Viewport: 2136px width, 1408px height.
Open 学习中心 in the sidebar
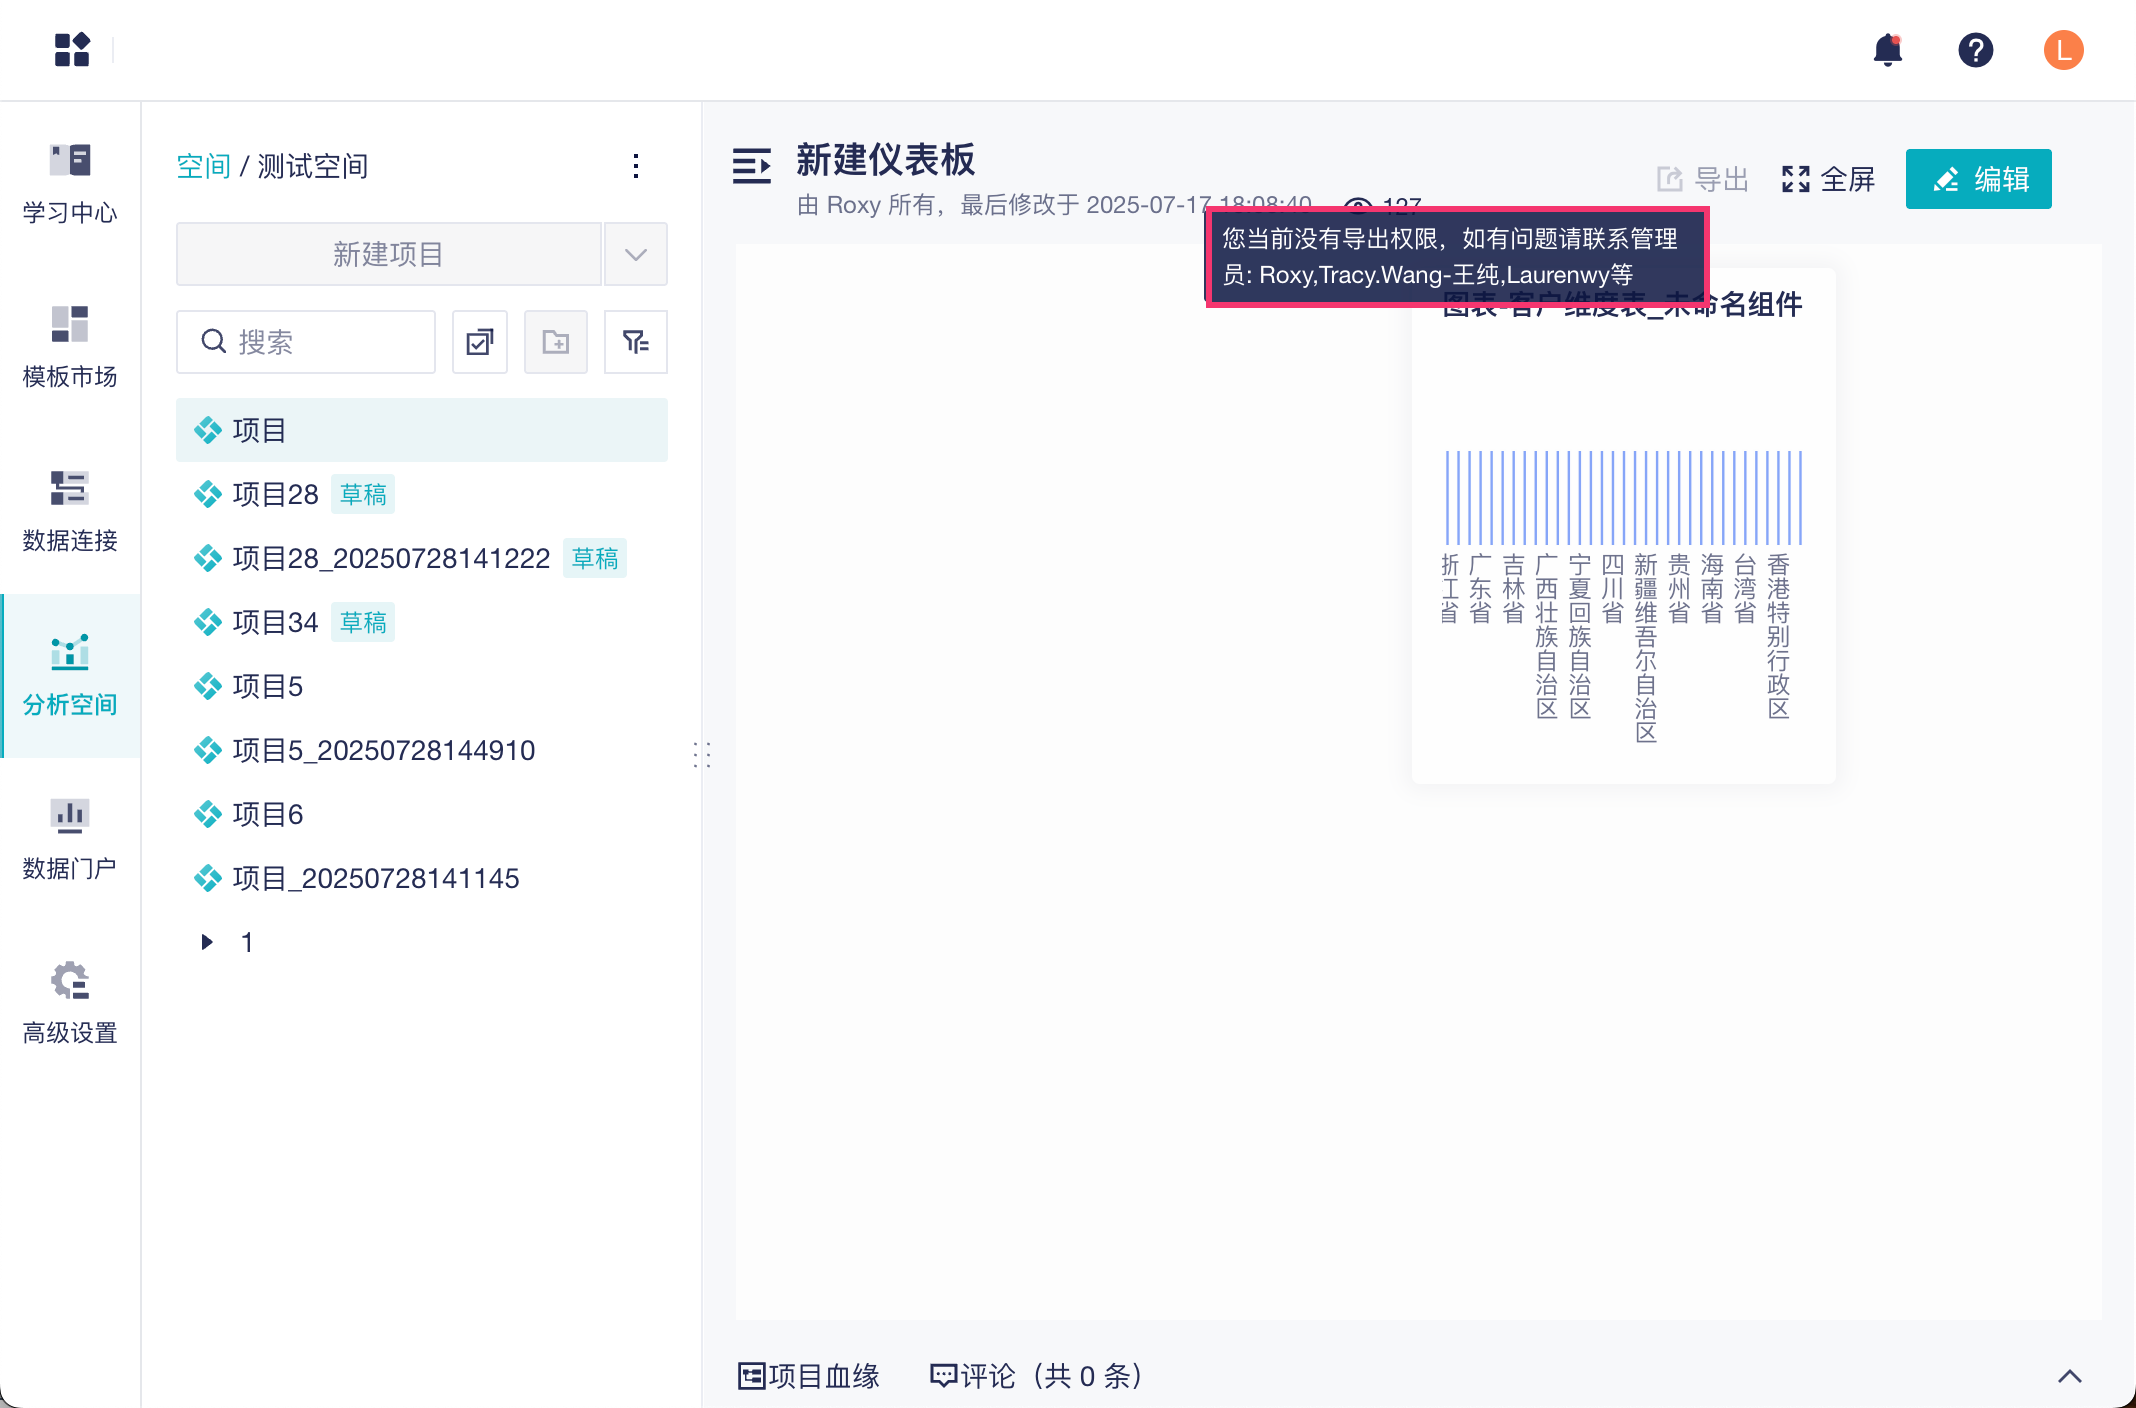(70, 184)
